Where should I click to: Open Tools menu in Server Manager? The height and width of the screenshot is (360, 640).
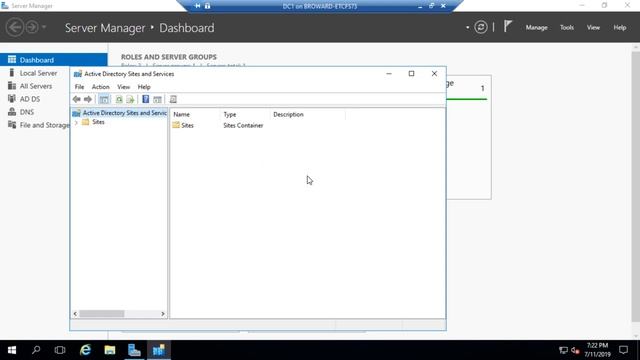coord(567,27)
